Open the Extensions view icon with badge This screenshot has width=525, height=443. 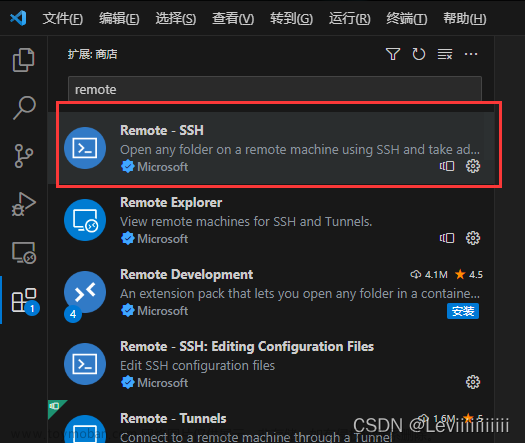coord(24,301)
